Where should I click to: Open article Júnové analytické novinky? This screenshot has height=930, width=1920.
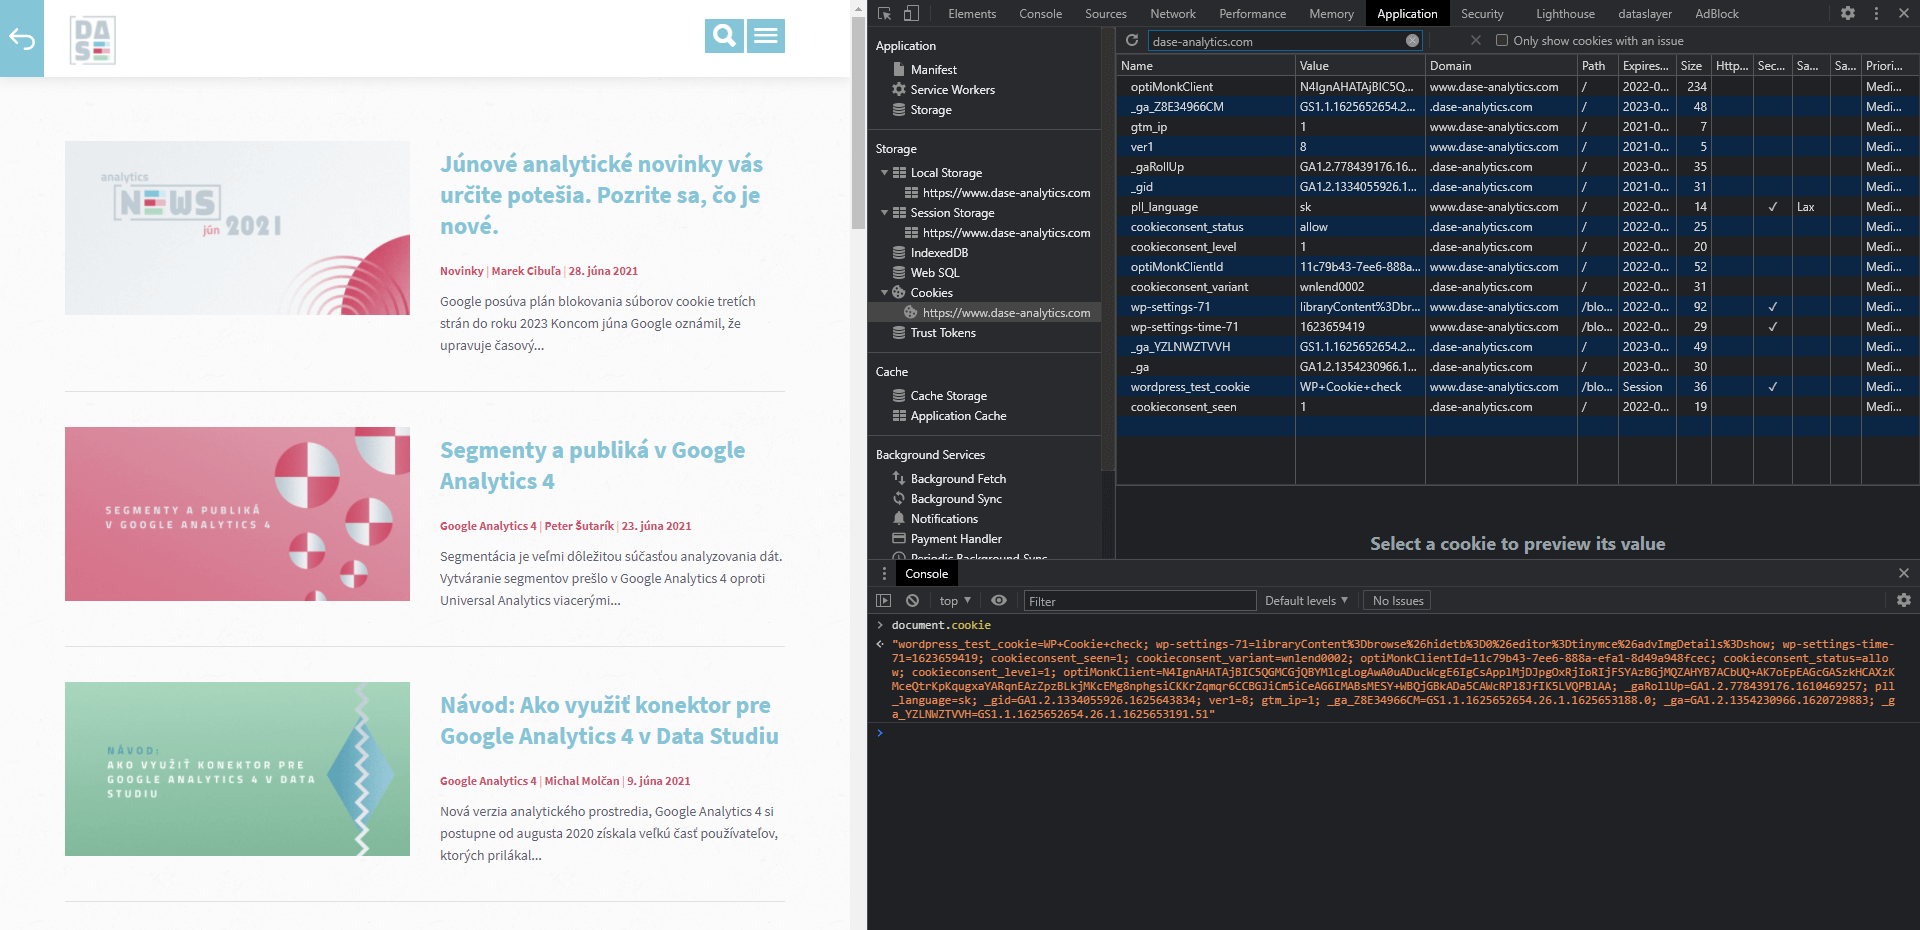pyautogui.click(x=601, y=194)
